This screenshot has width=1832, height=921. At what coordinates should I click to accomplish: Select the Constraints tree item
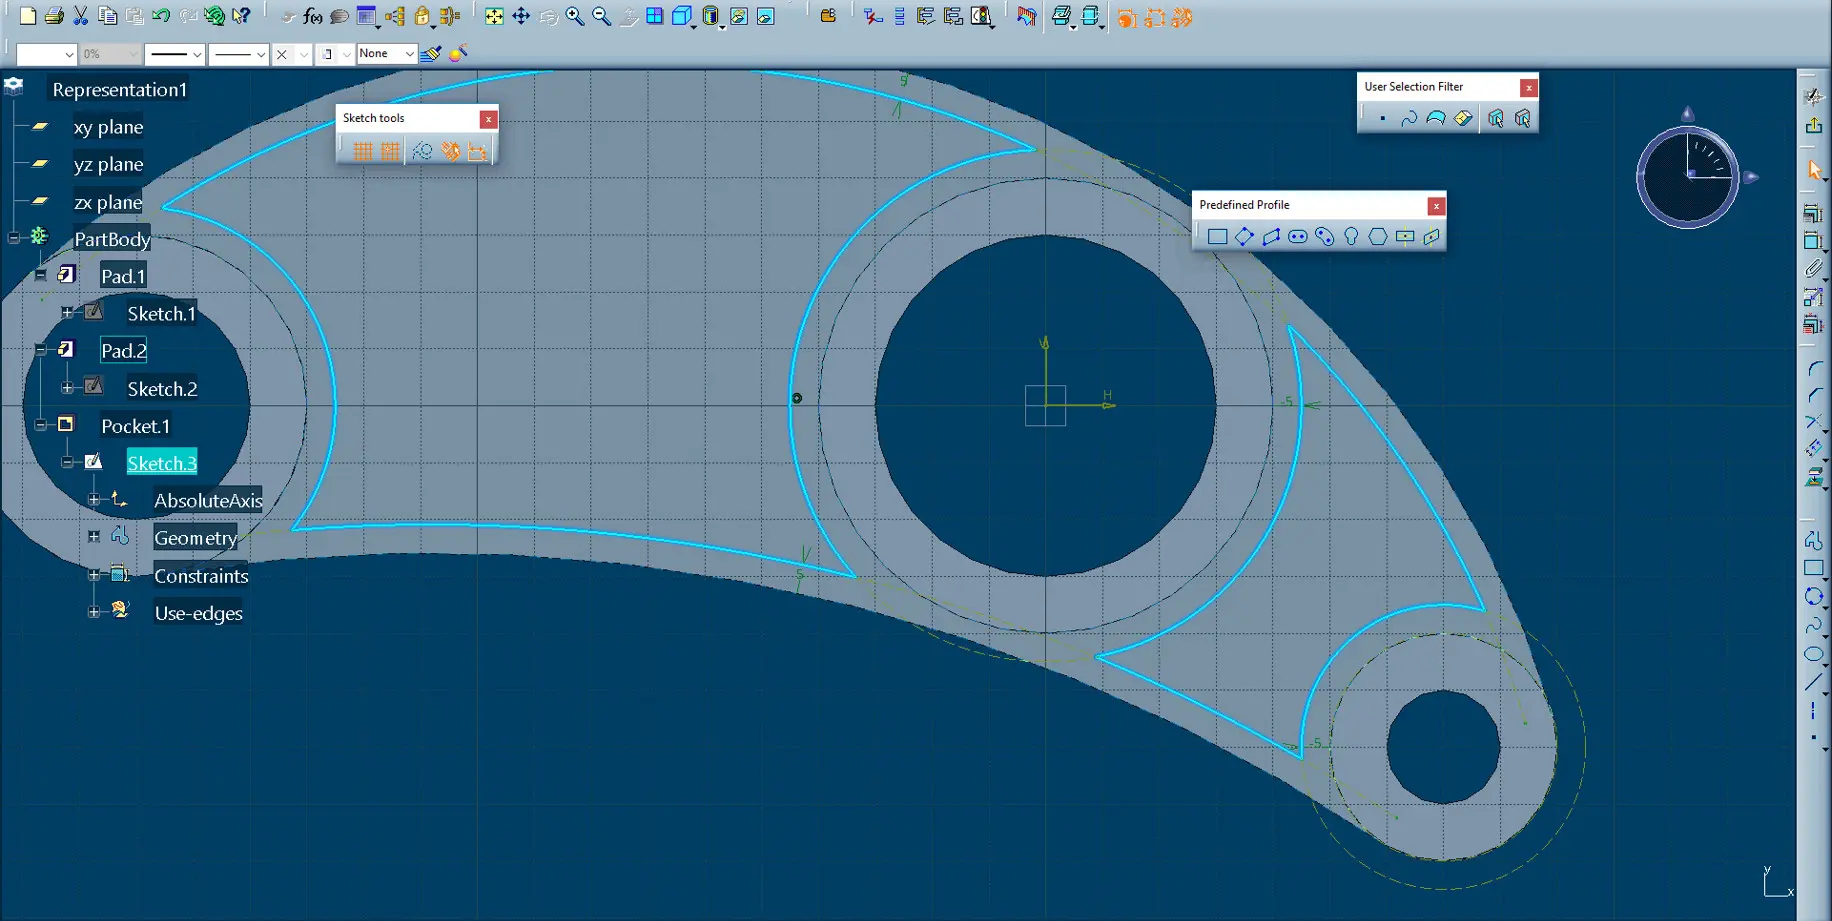201,576
